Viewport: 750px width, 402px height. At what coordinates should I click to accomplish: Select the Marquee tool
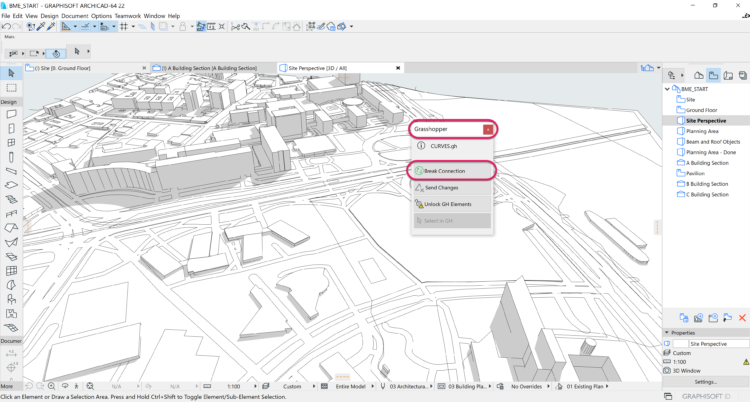[10, 88]
